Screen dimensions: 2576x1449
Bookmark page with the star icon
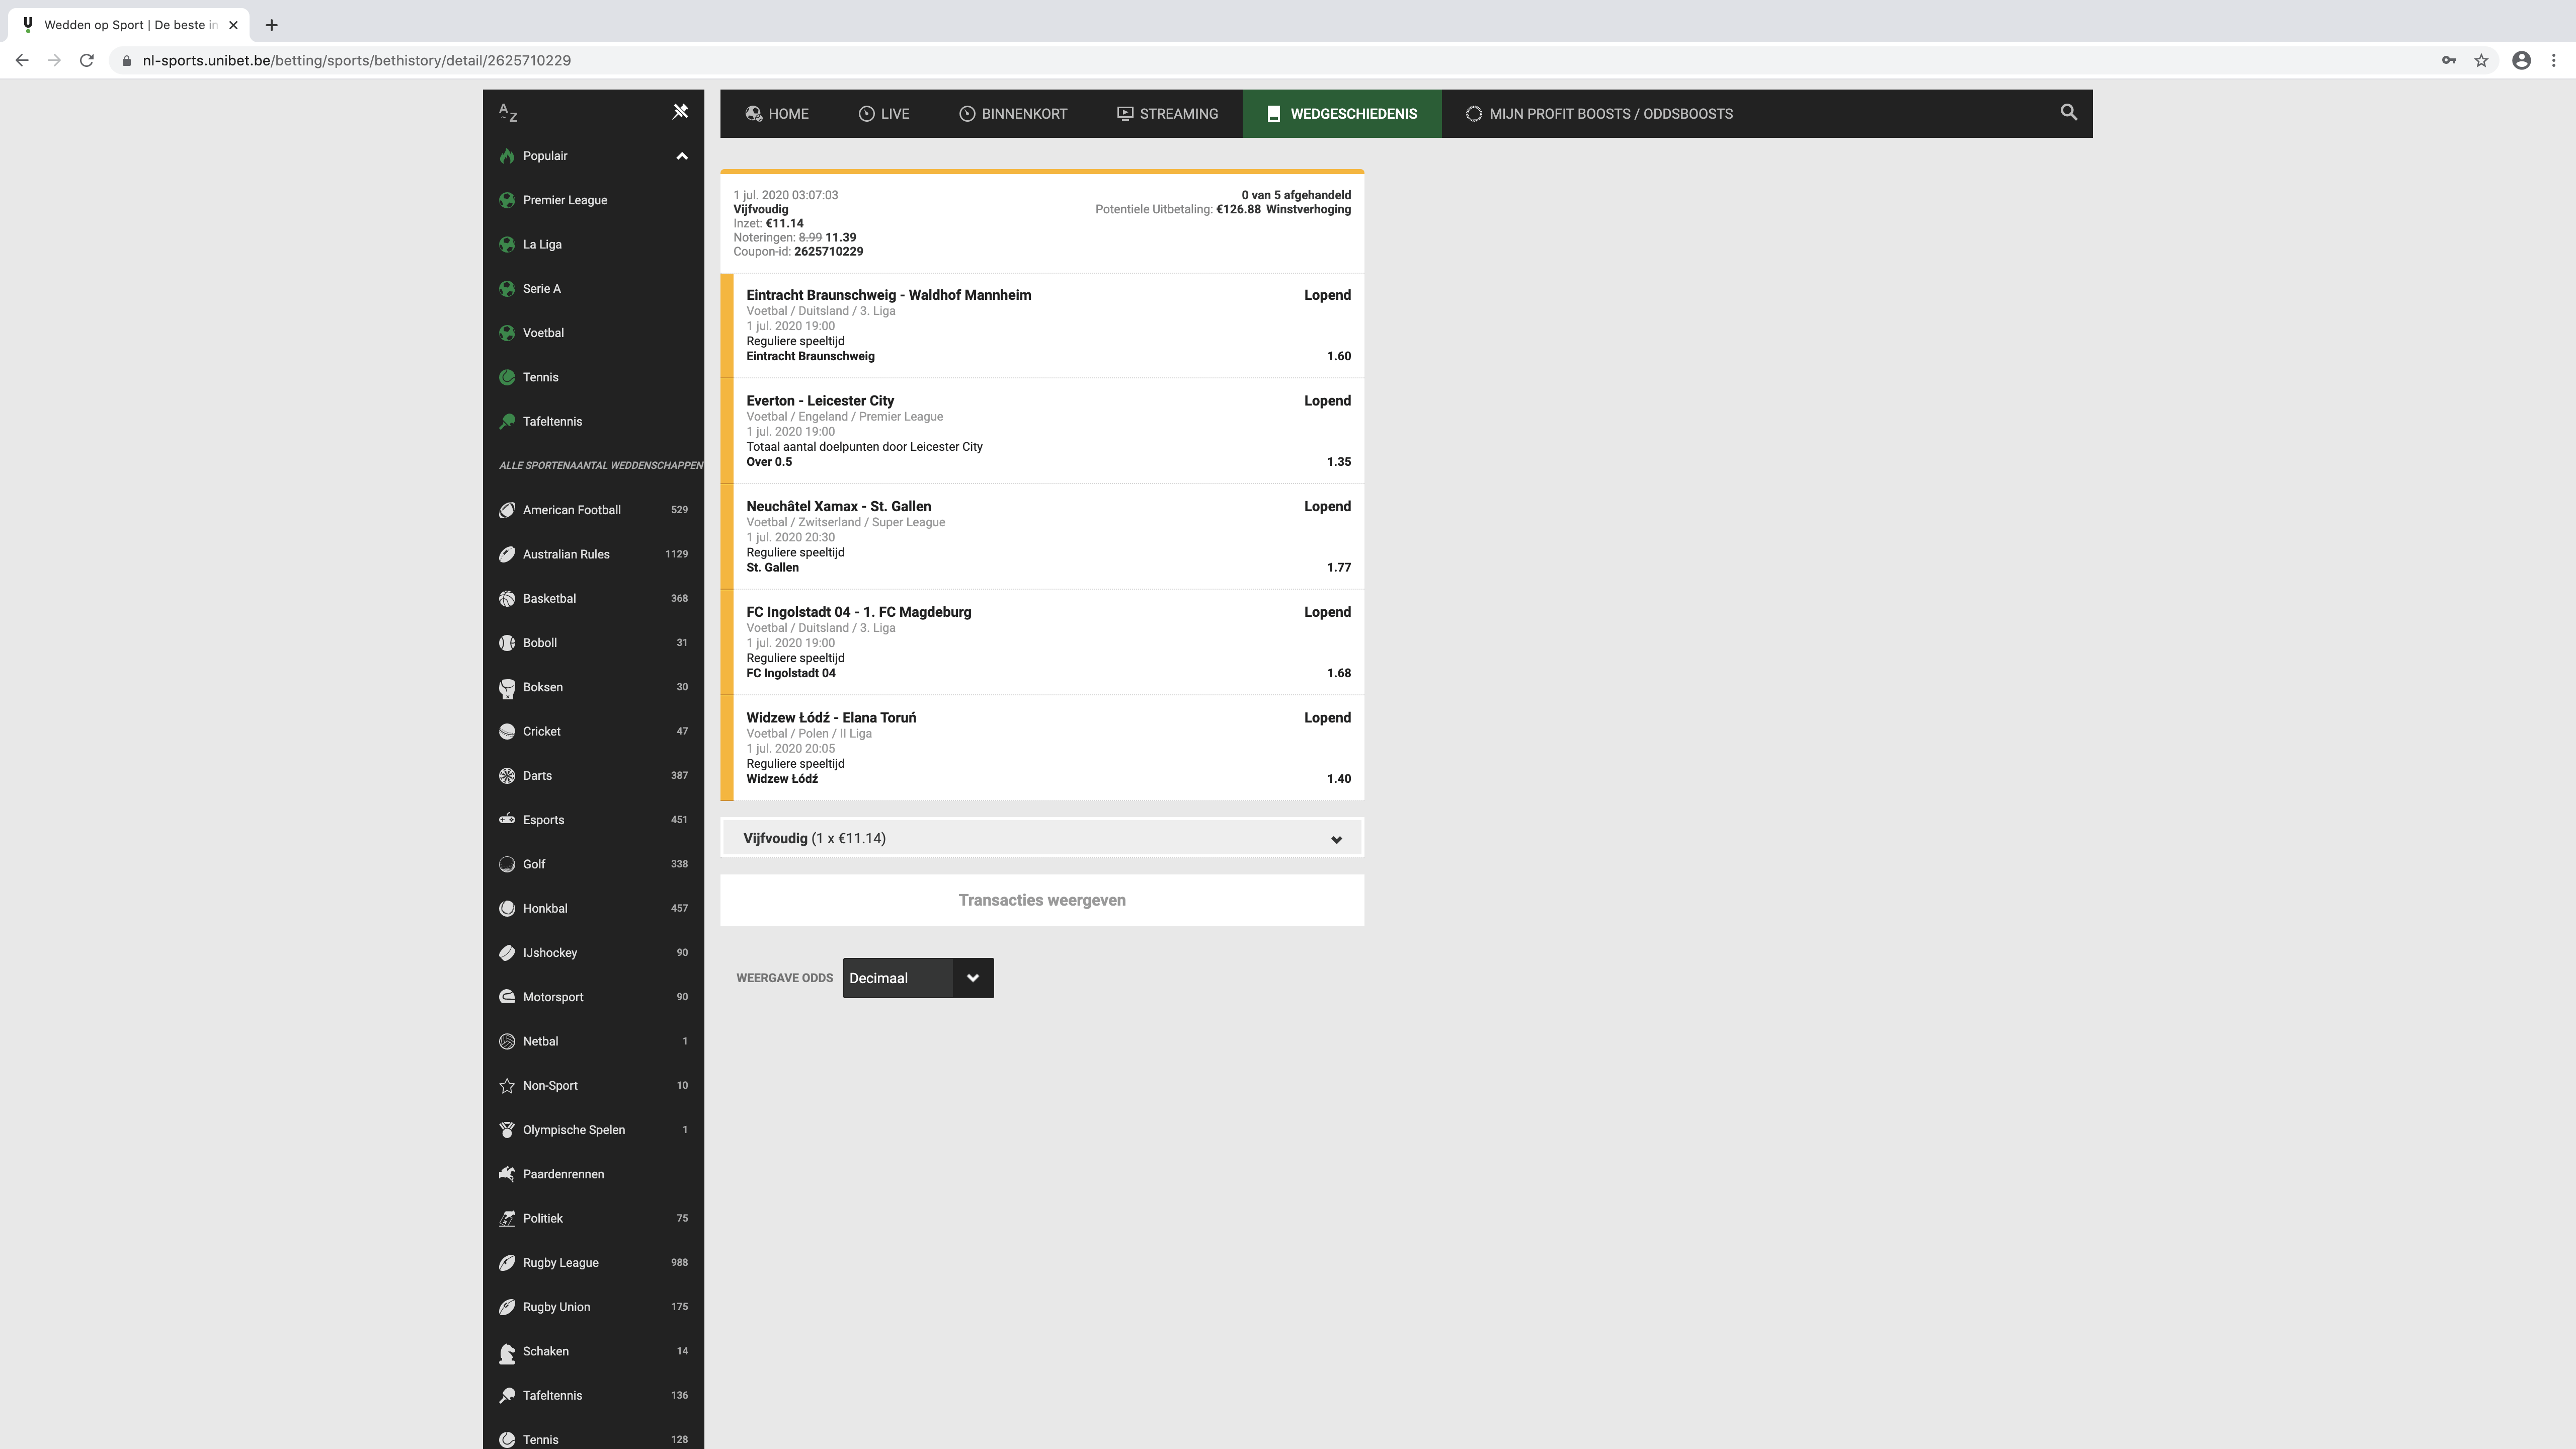[x=2481, y=60]
